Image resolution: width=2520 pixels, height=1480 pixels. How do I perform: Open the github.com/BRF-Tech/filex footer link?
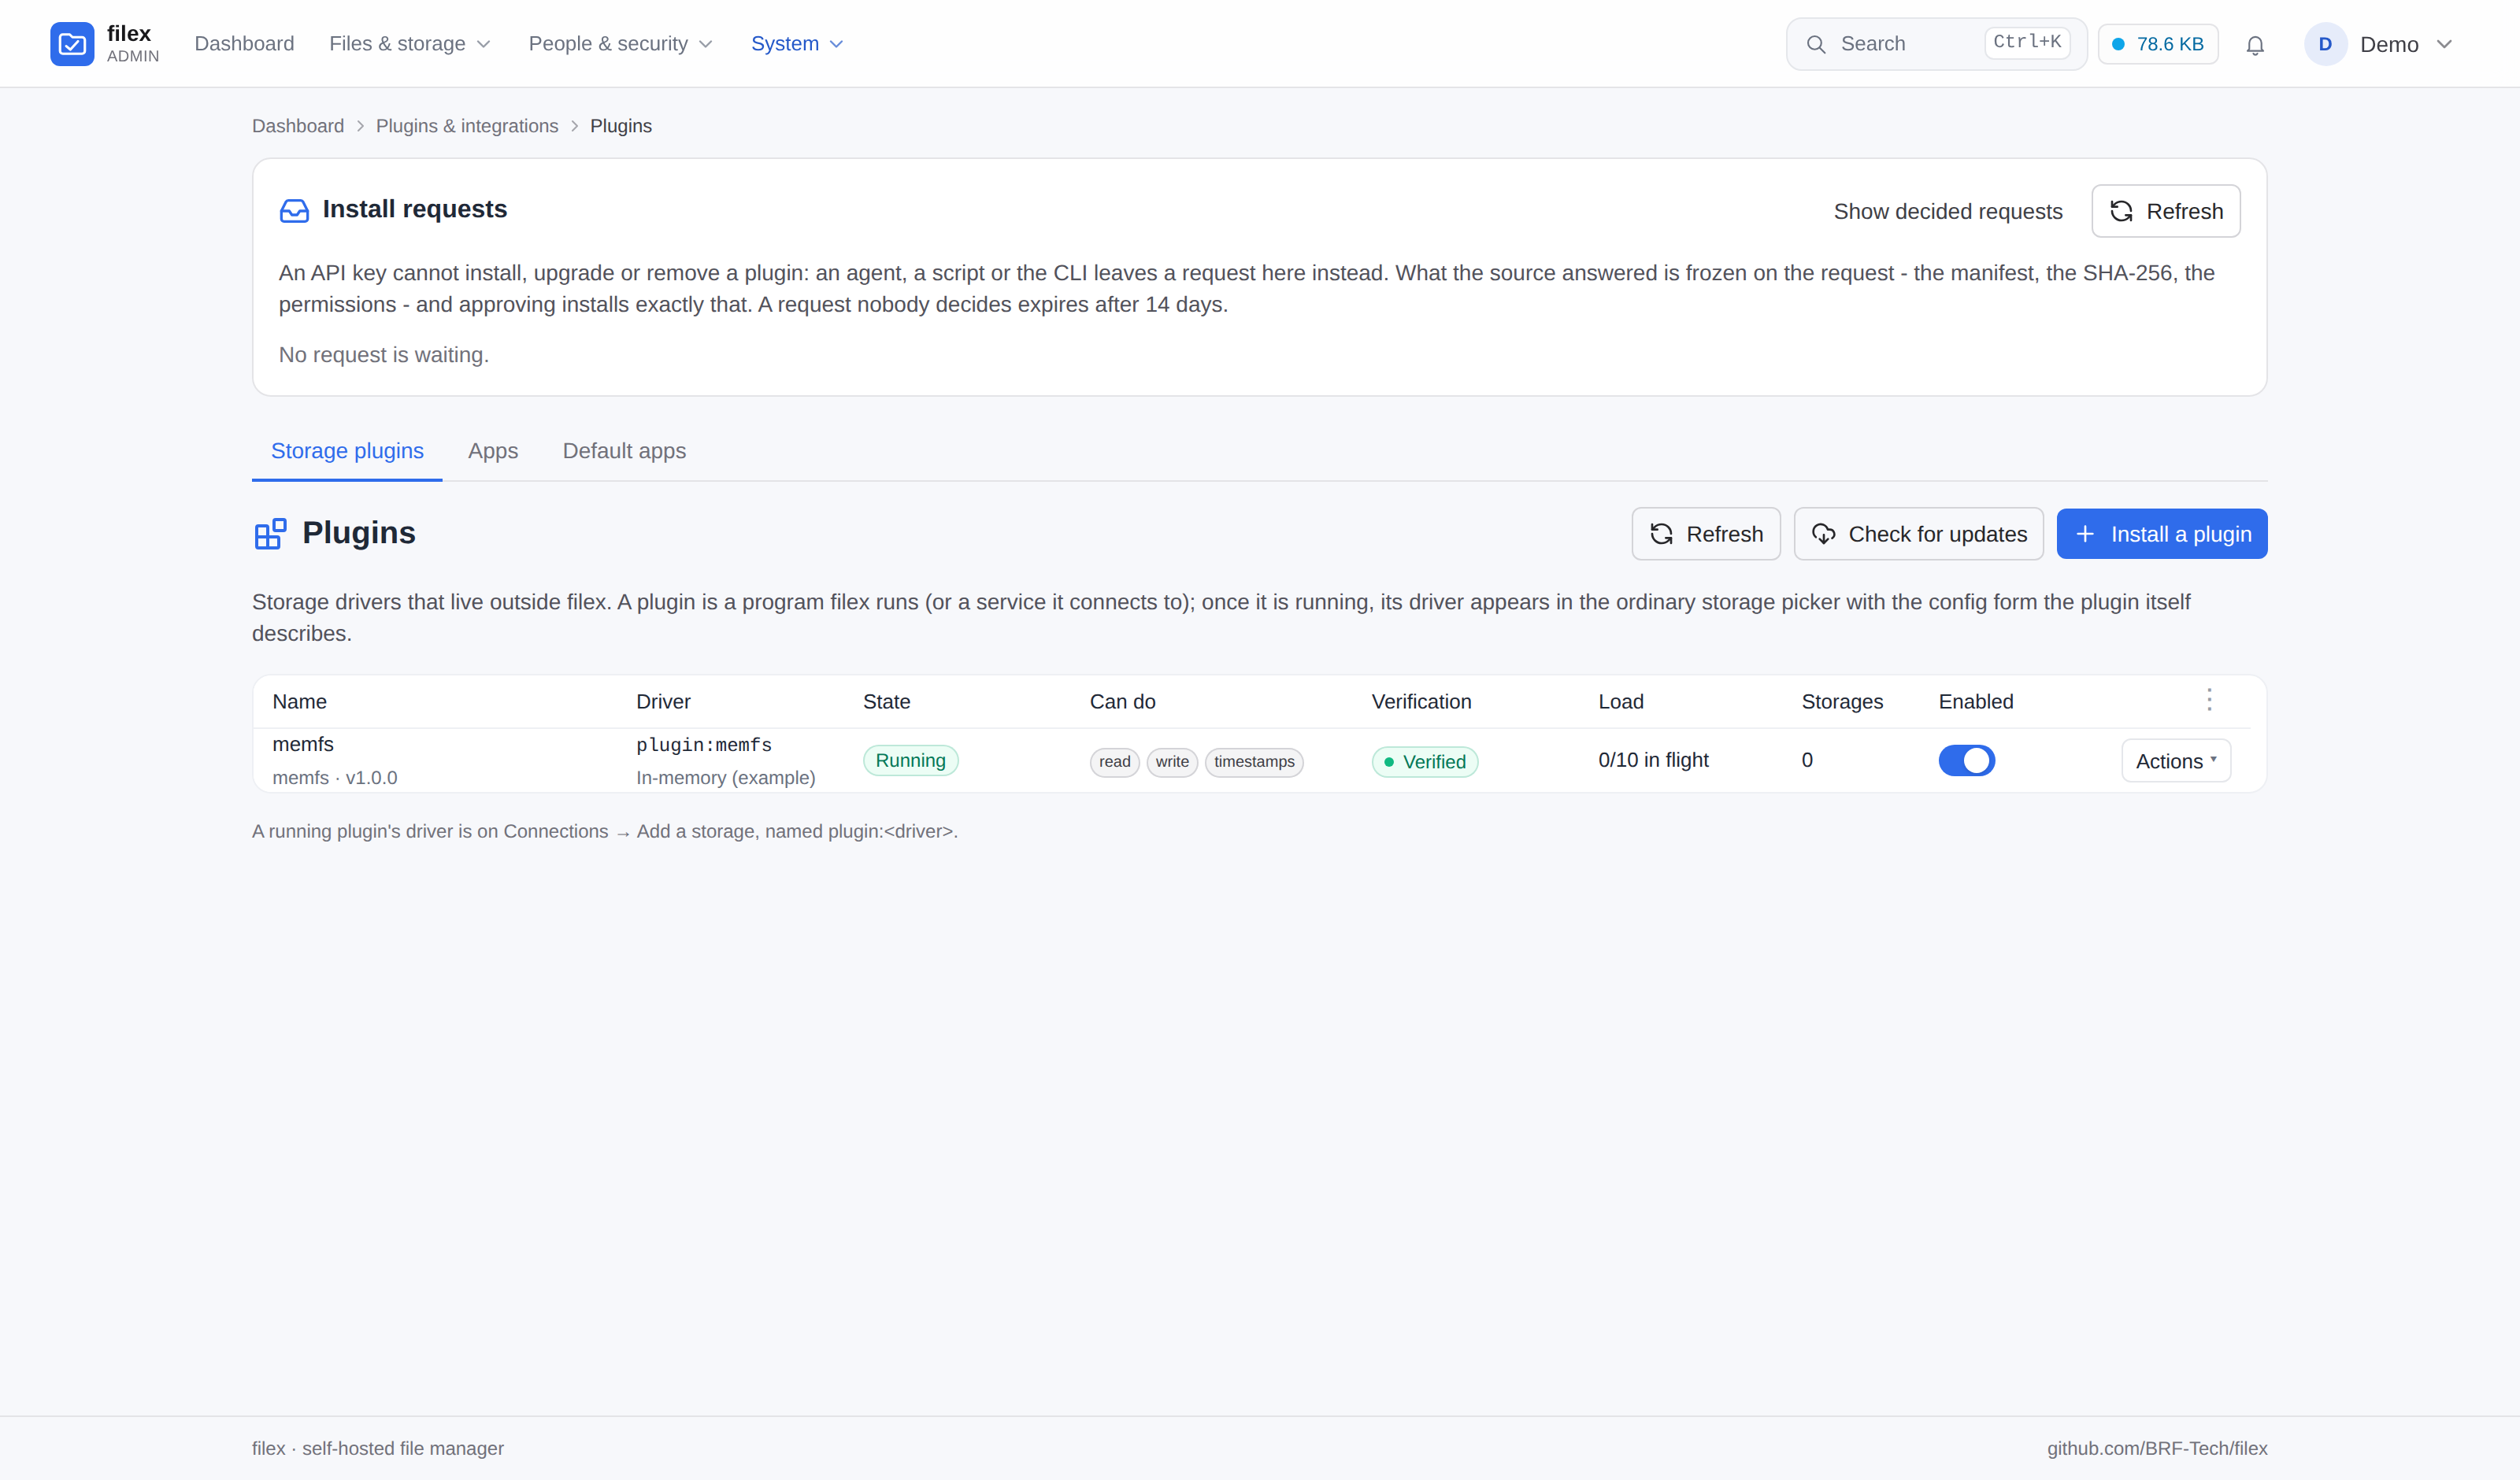[2157, 1448]
